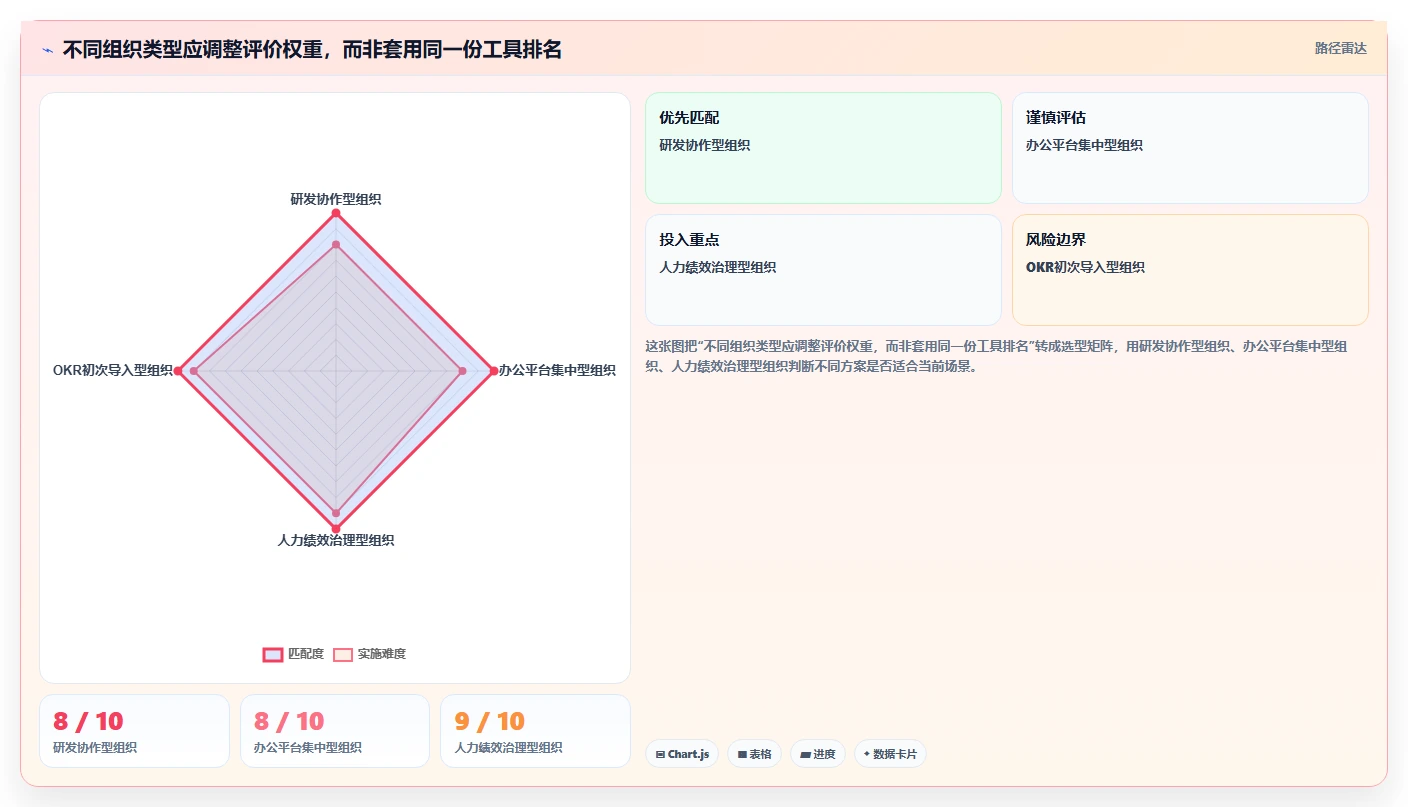This screenshot has height=807, width=1408.
Task: Click the sparkle icon in 数据卡片 tag
Action: coord(867,754)
